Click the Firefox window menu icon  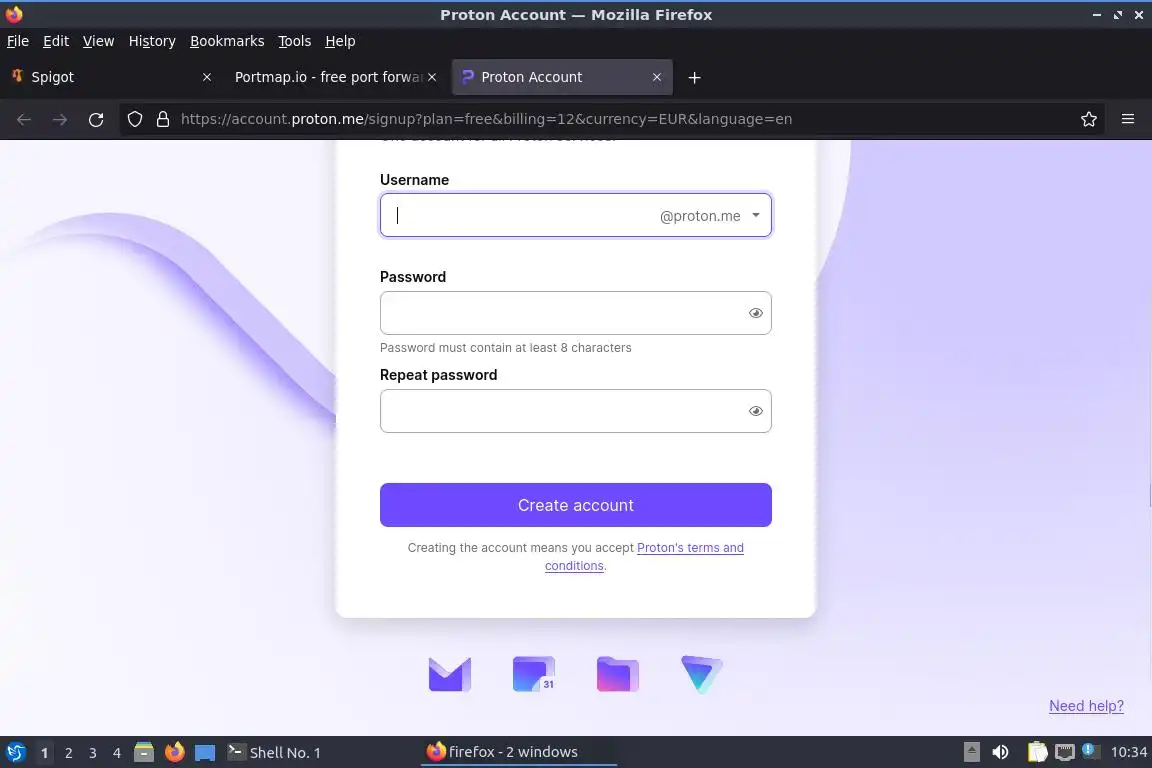(14, 14)
